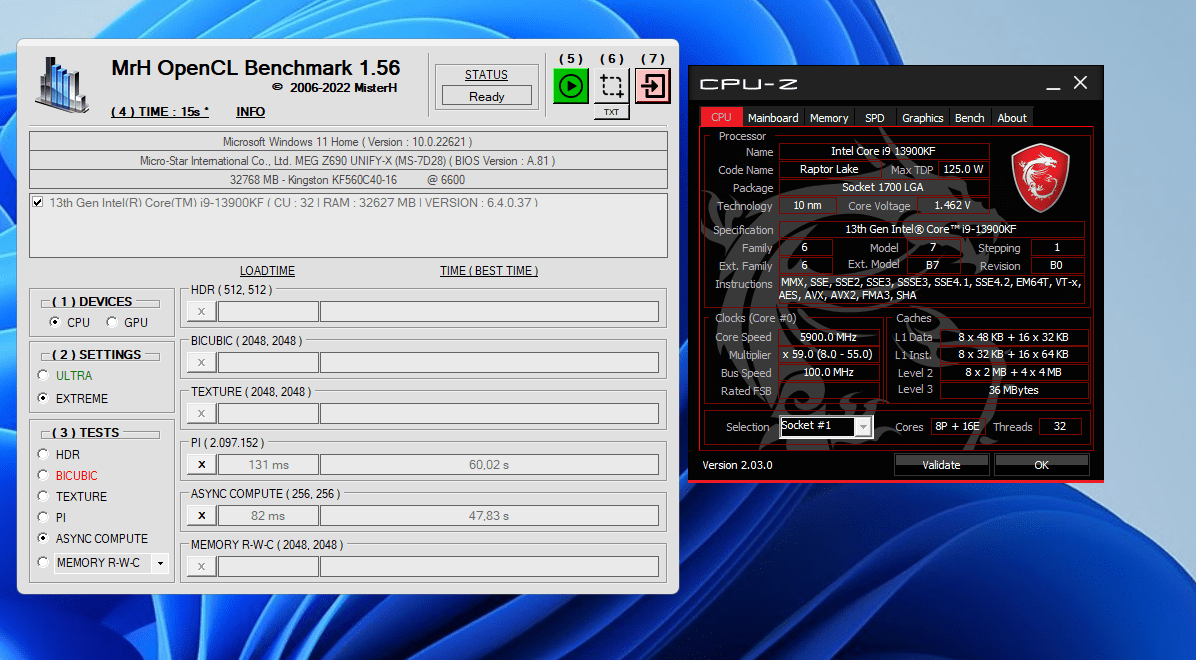Click the Core Speed 5900.0 MHz value in CPU-Z
This screenshot has width=1196, height=660.
click(x=828, y=336)
